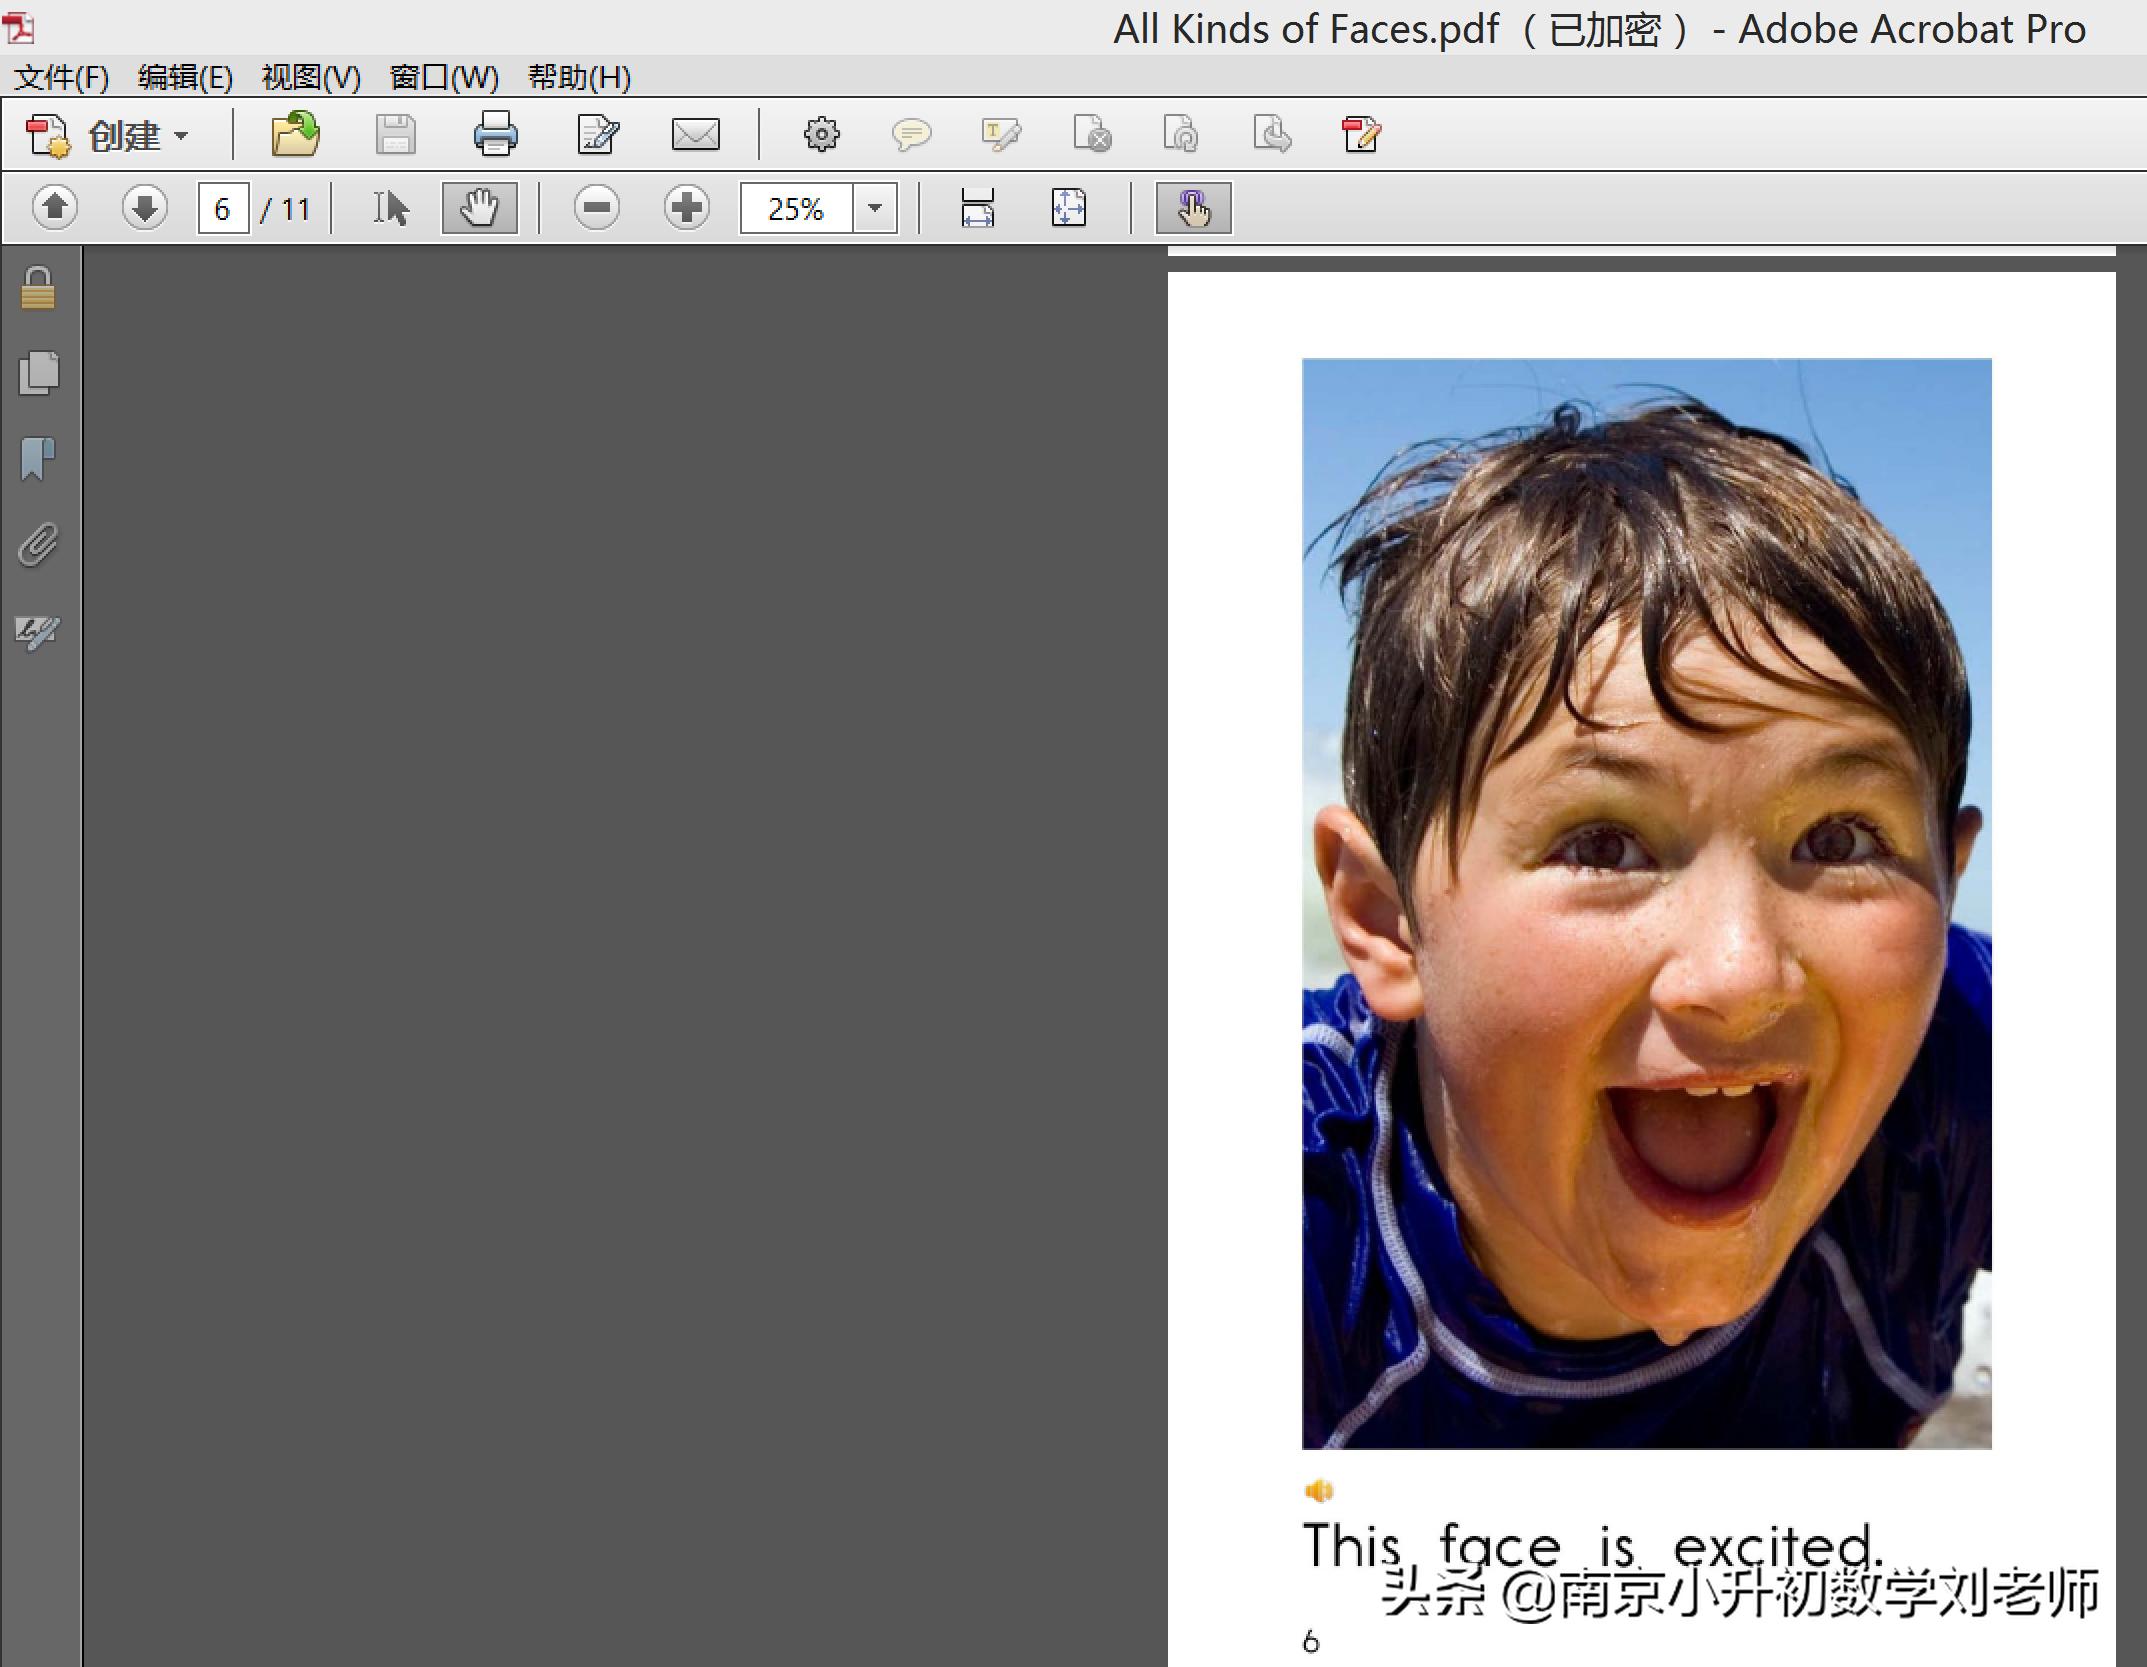2147x1667 pixels.
Task: Show the attachments paperclip panel
Action: point(38,545)
